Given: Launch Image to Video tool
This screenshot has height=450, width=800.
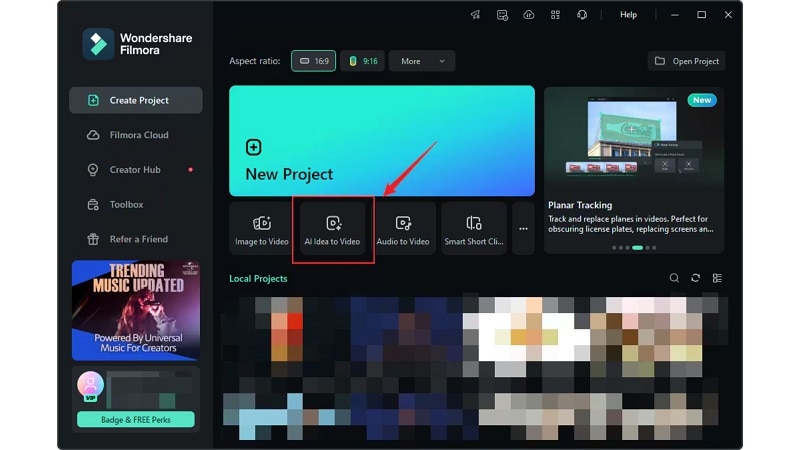Looking at the screenshot, I should (x=262, y=229).
